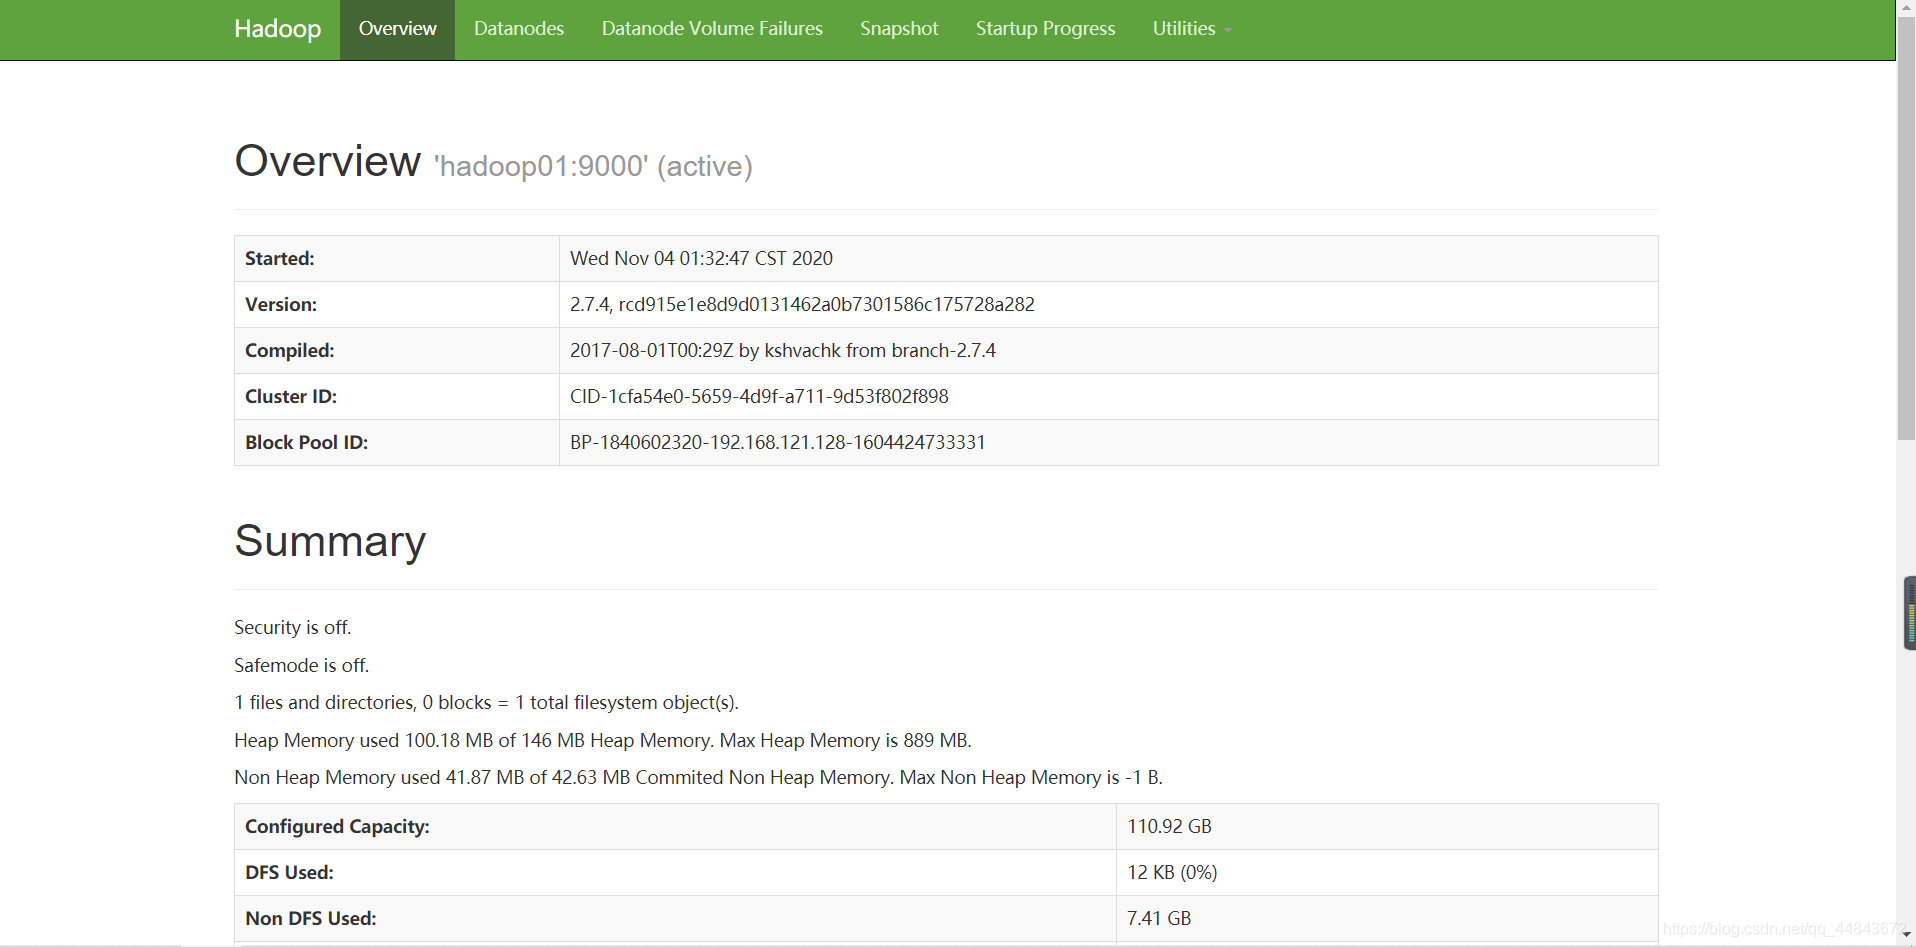Click the 'DFS Used:' label

(x=289, y=872)
